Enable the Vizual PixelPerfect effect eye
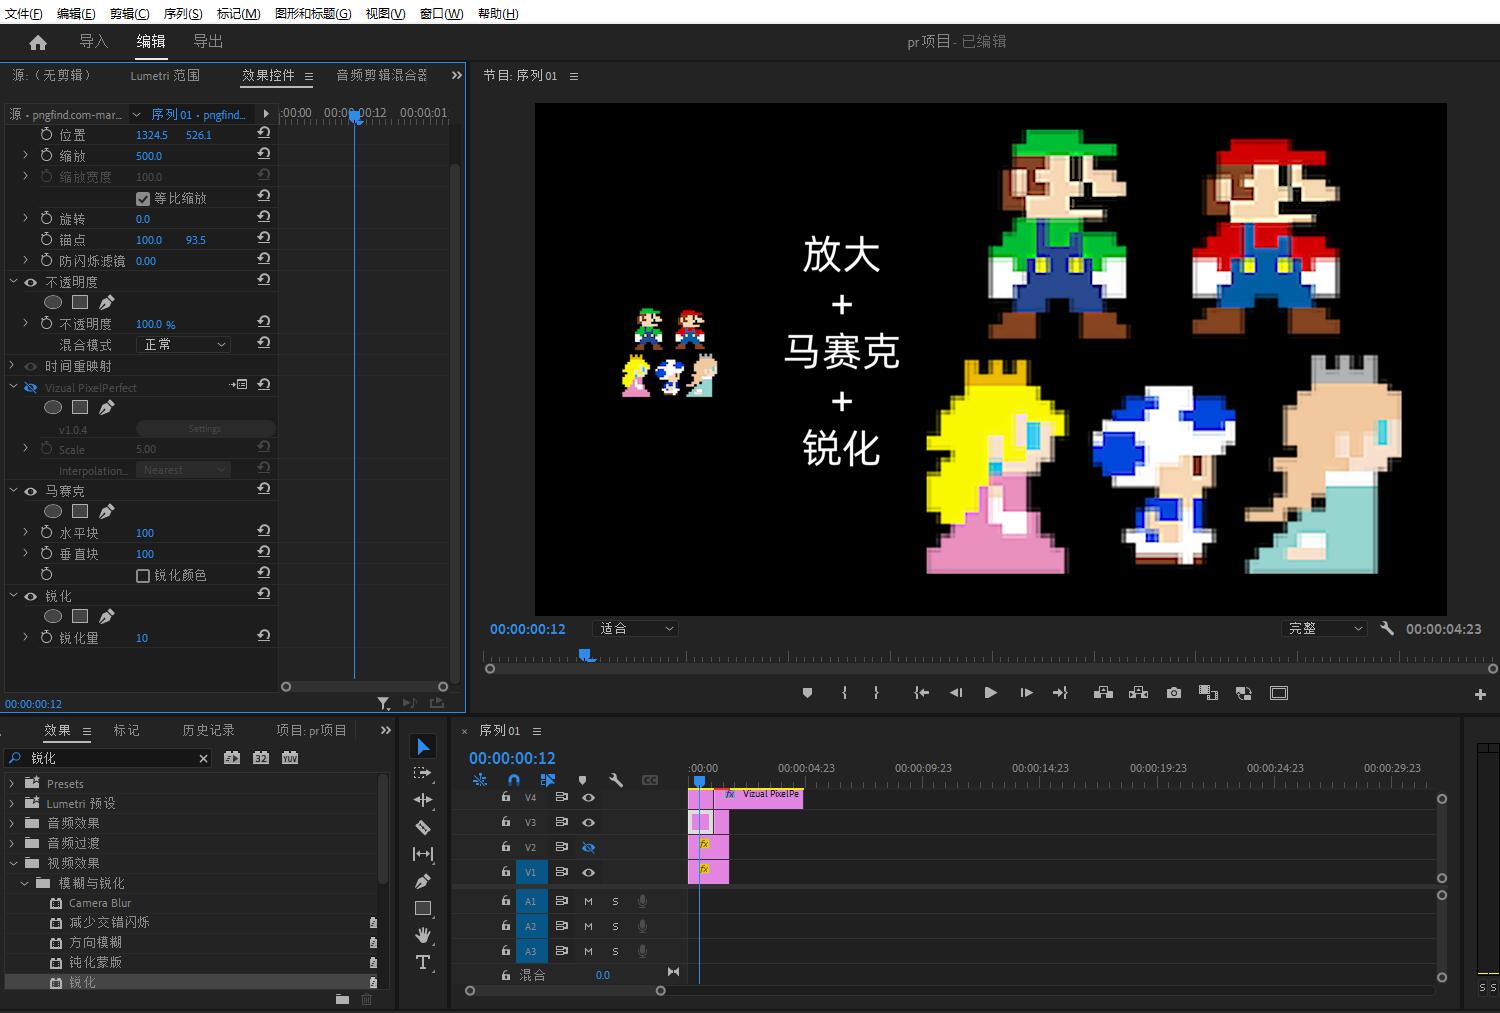 (x=31, y=387)
